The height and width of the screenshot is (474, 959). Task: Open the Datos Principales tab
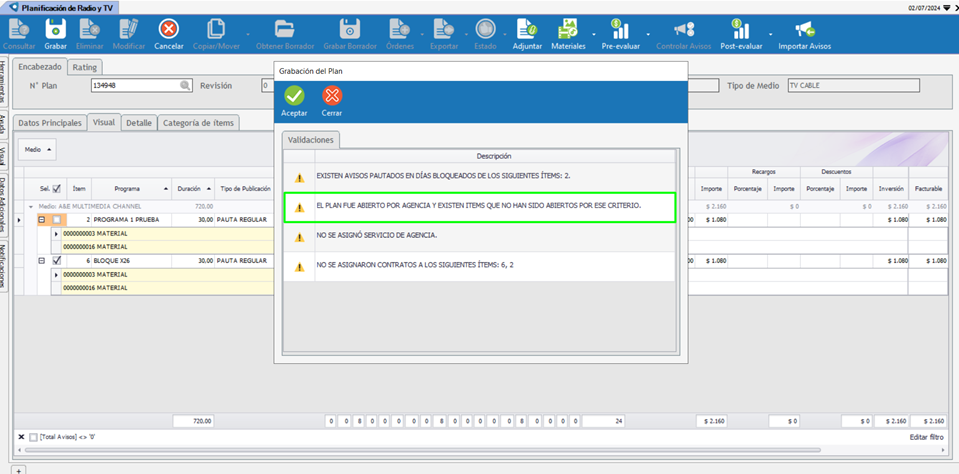pos(50,123)
